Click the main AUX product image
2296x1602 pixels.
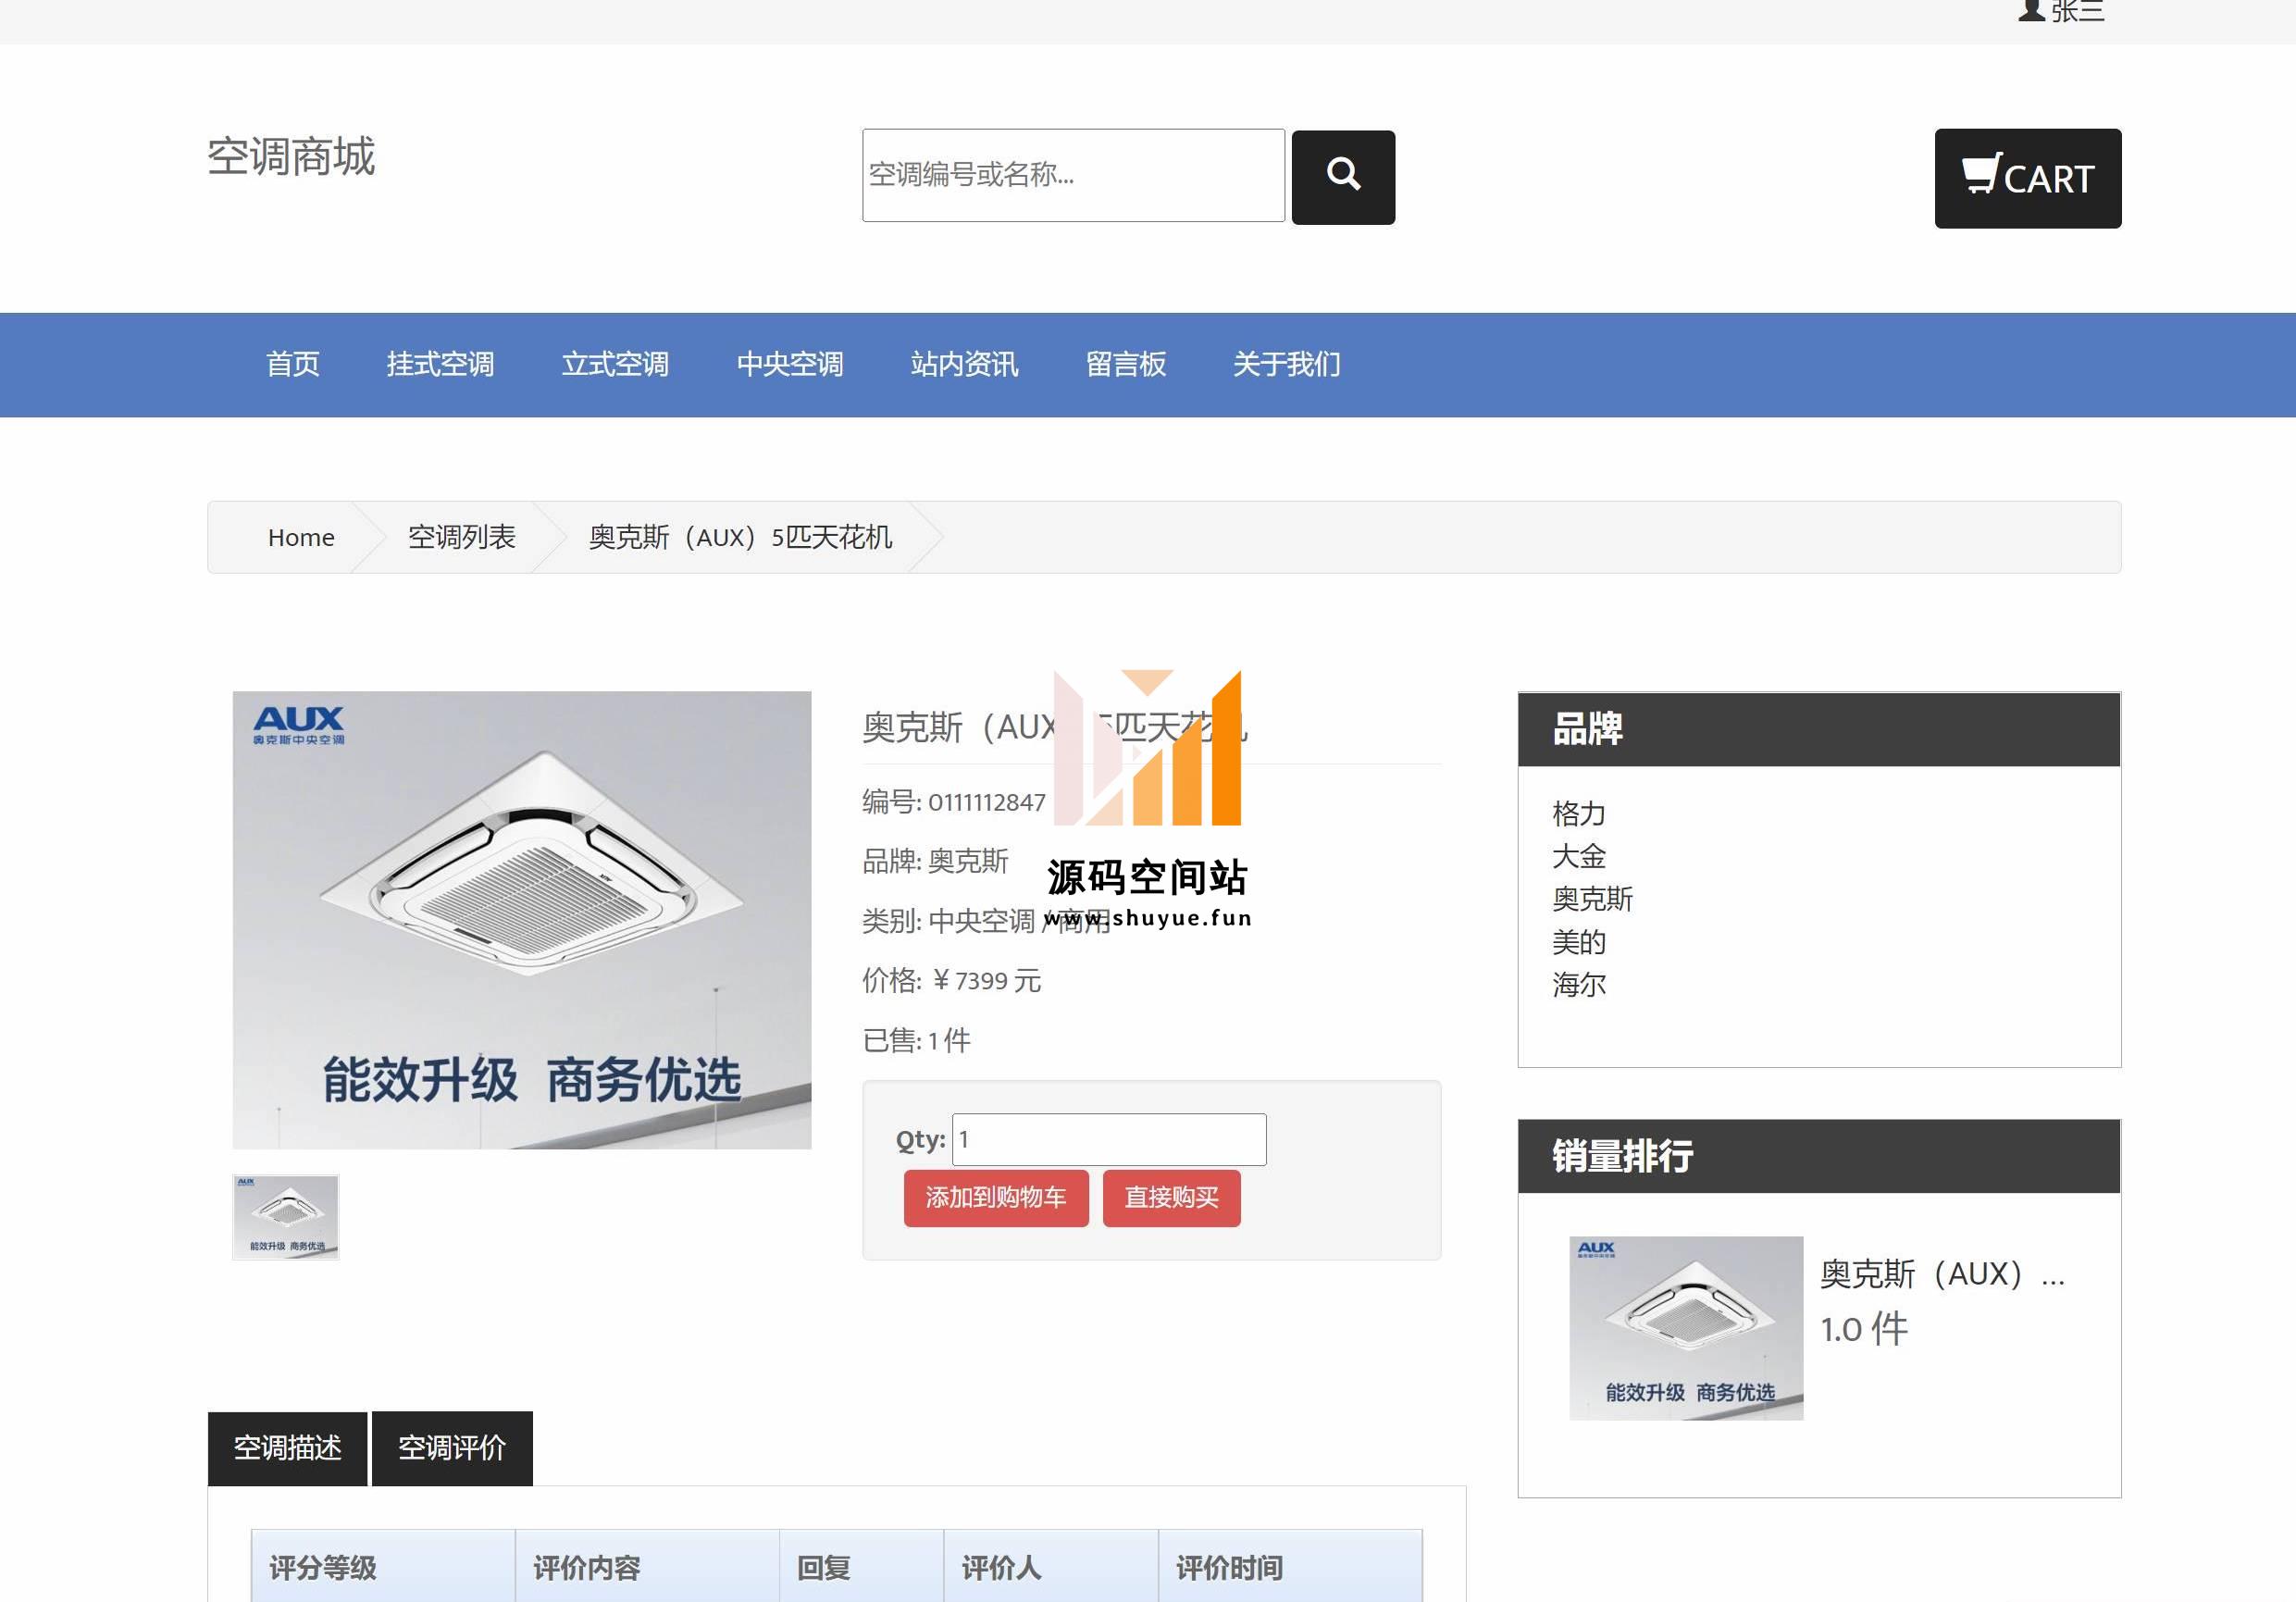[x=522, y=920]
